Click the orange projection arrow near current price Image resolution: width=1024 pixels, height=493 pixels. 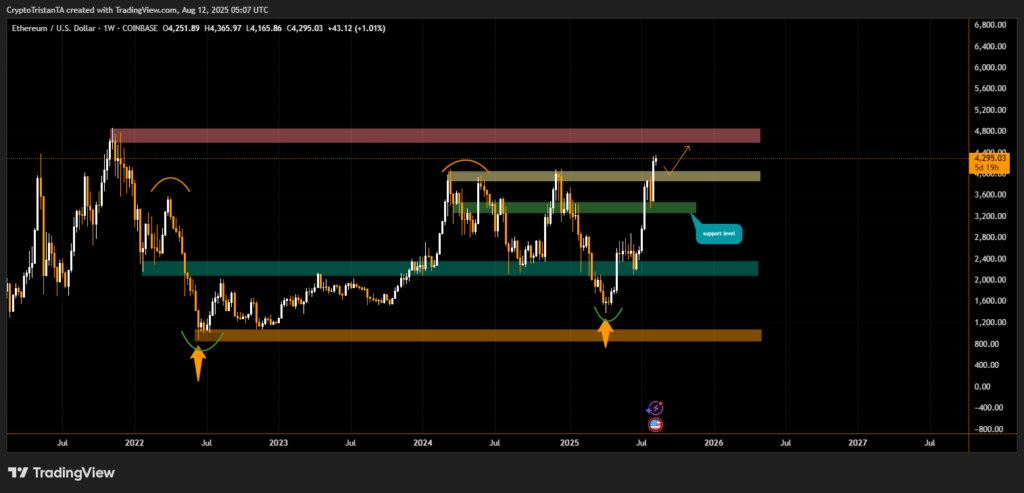pyautogui.click(x=676, y=160)
